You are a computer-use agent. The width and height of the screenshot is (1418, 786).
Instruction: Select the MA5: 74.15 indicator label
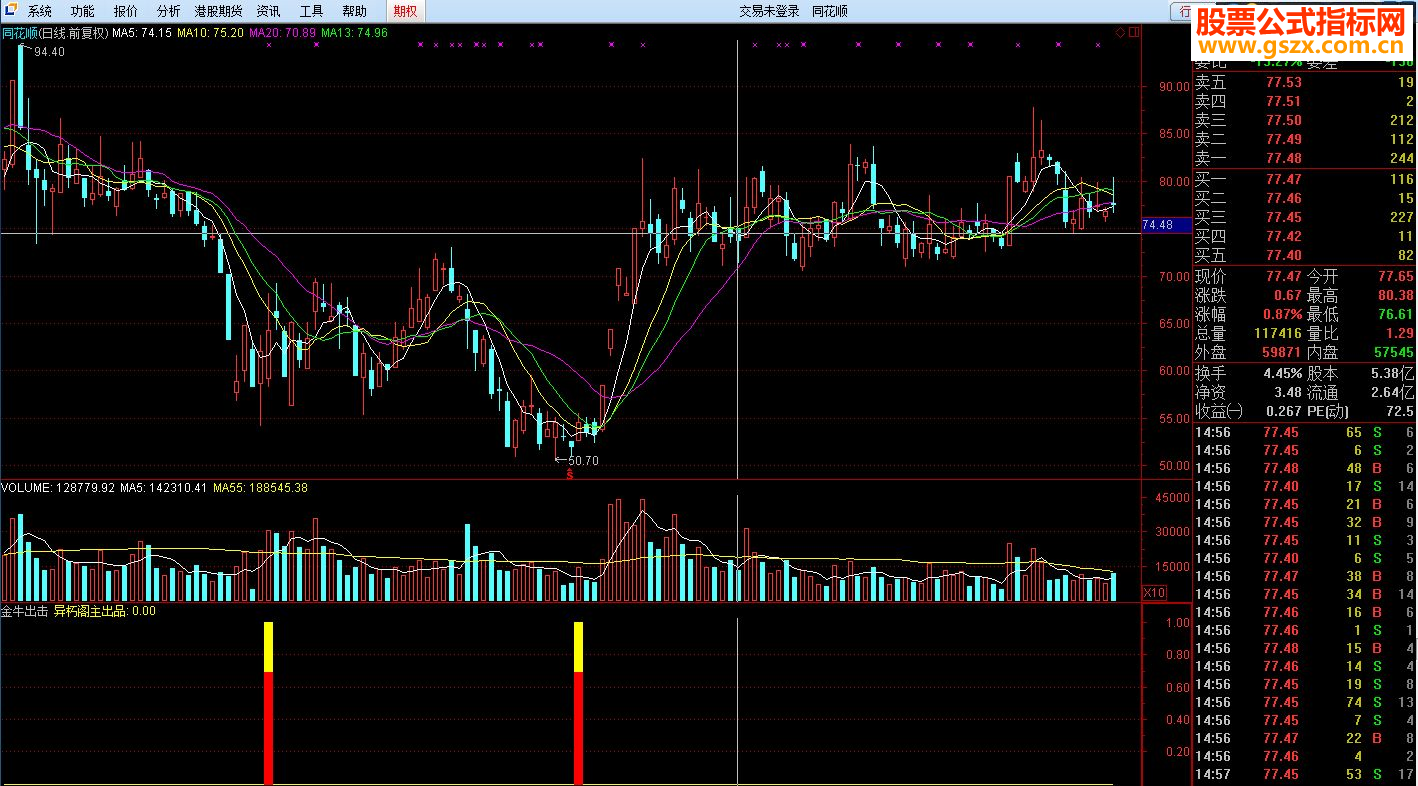point(142,33)
